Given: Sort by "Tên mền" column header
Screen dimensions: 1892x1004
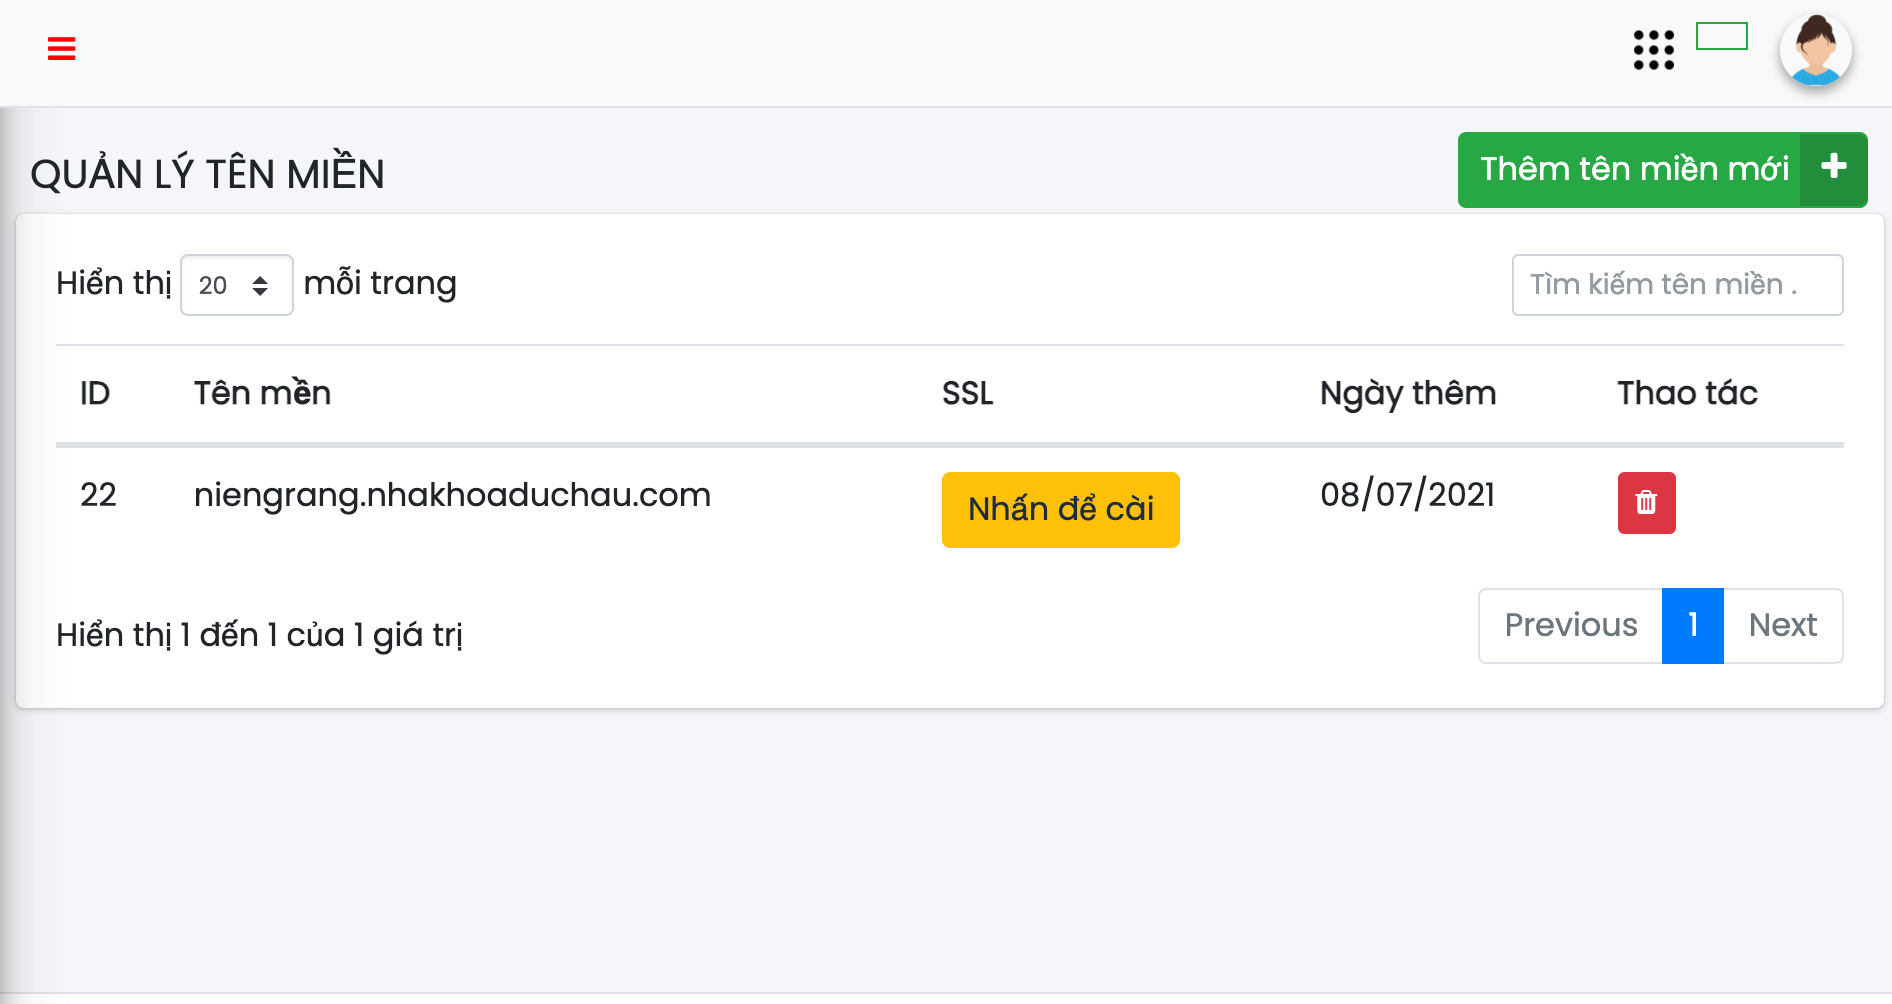Looking at the screenshot, I should 262,393.
